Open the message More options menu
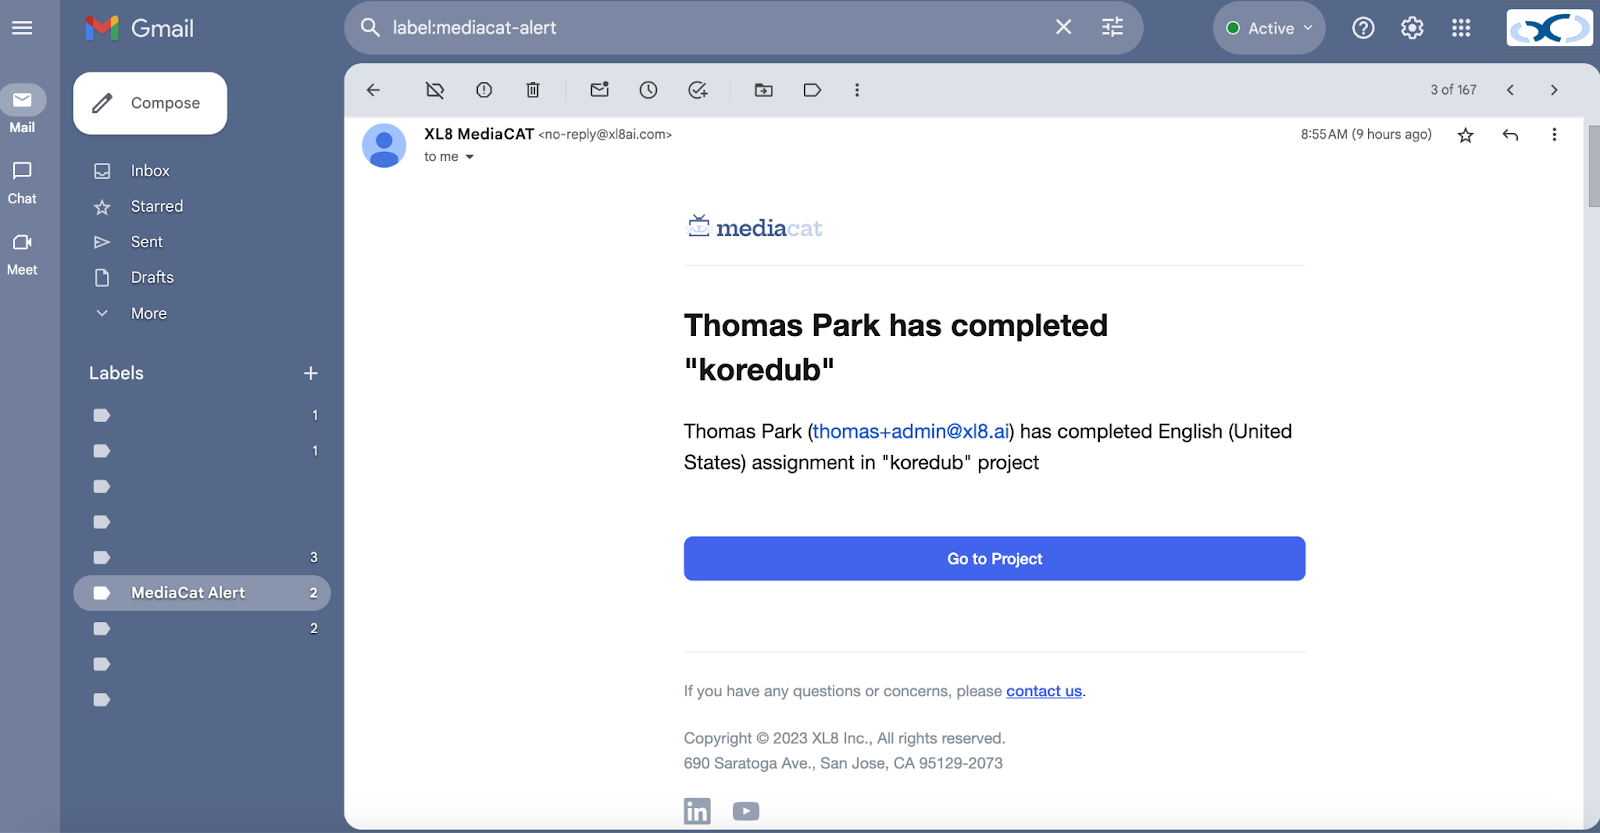Image resolution: width=1600 pixels, height=833 pixels. (x=1554, y=135)
